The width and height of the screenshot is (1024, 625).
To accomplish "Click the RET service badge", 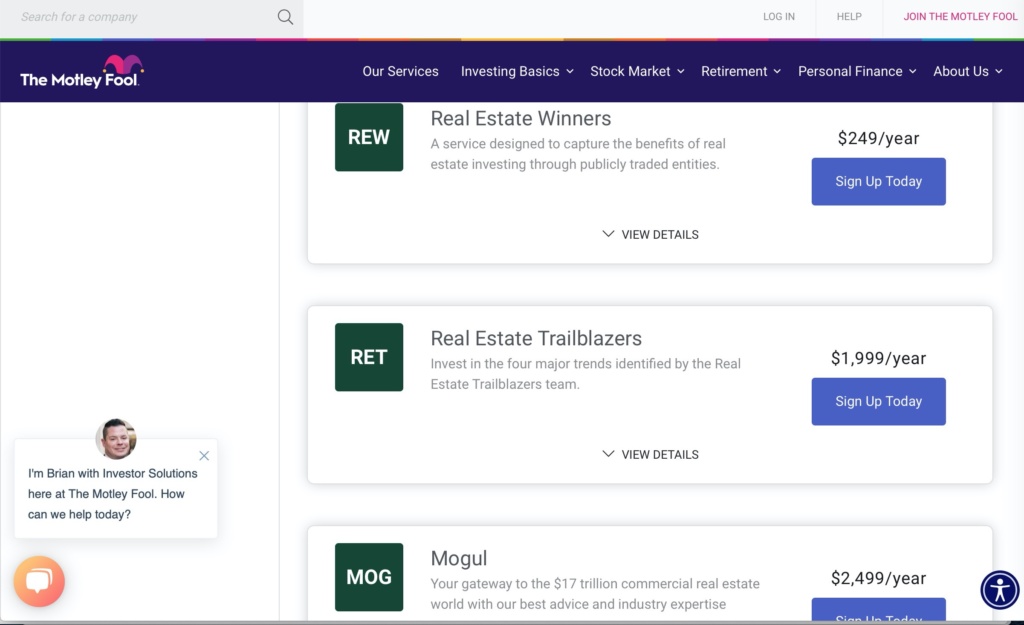I will (x=369, y=357).
